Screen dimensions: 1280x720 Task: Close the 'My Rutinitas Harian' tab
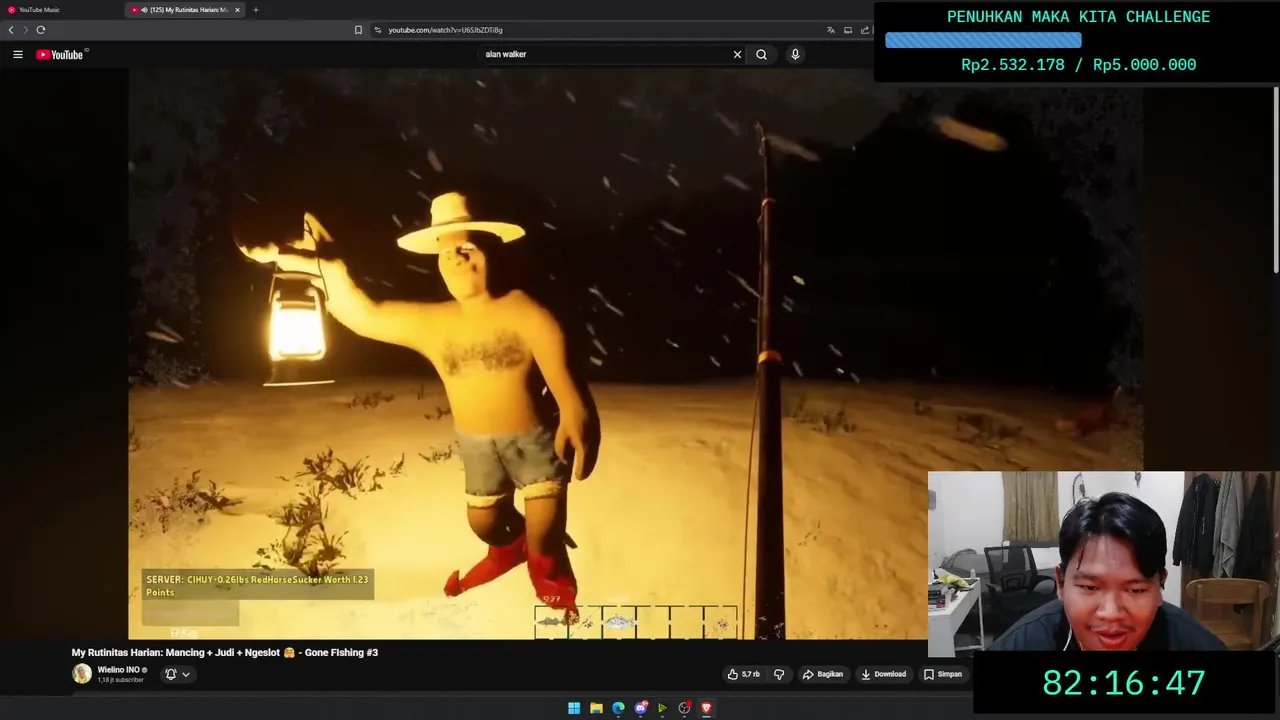[x=237, y=10]
